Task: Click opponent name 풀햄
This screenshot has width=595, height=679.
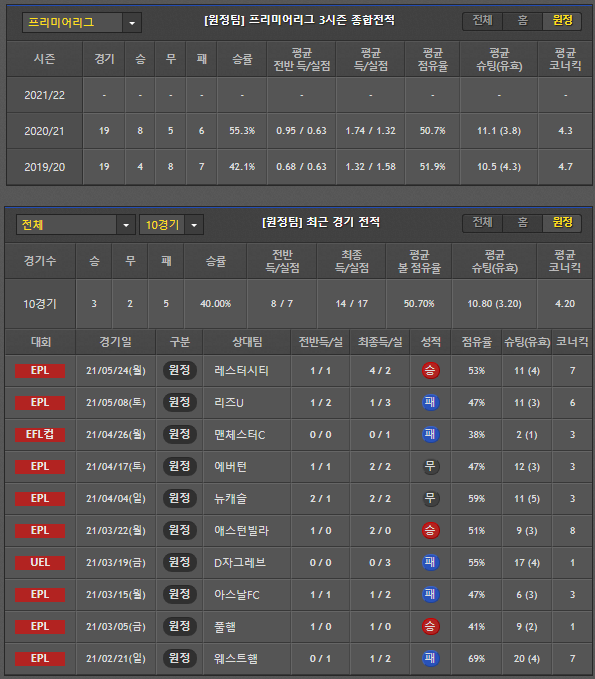Action: (x=225, y=627)
